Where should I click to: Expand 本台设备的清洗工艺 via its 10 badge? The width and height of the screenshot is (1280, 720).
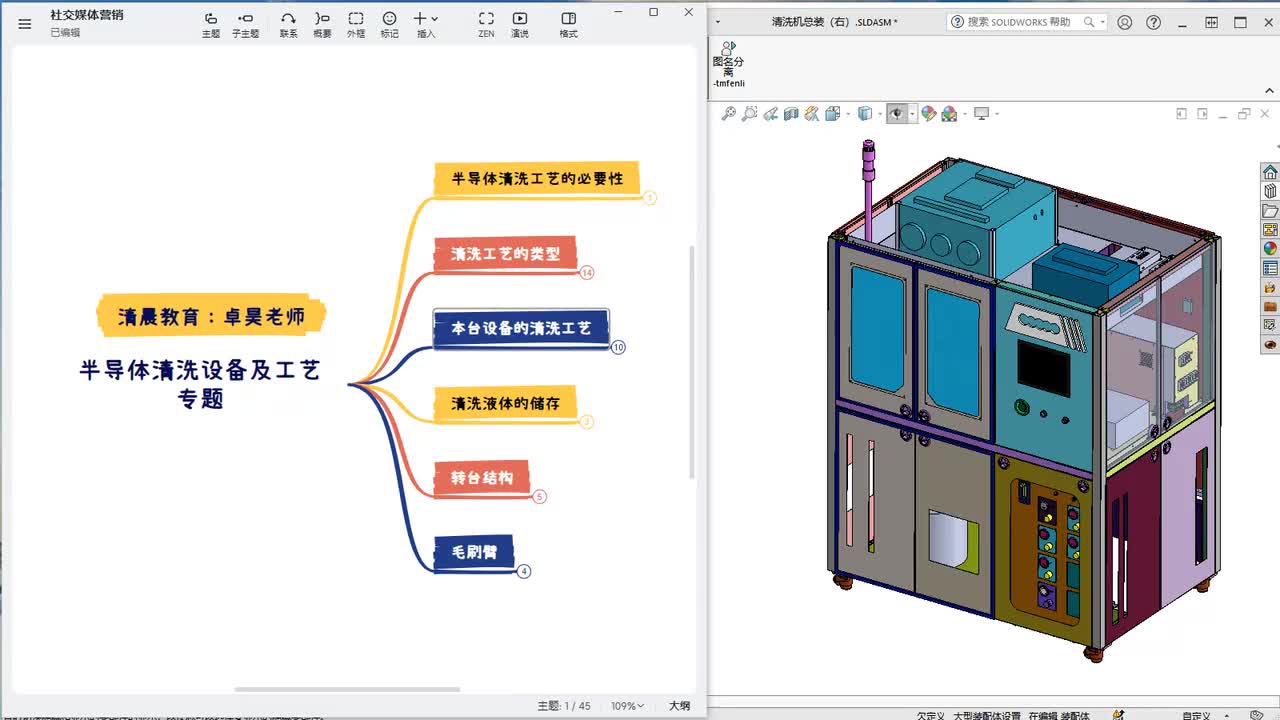tap(618, 347)
